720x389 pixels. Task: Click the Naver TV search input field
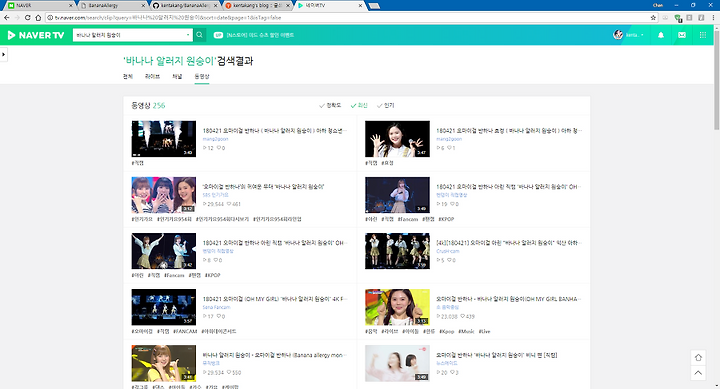129,35
